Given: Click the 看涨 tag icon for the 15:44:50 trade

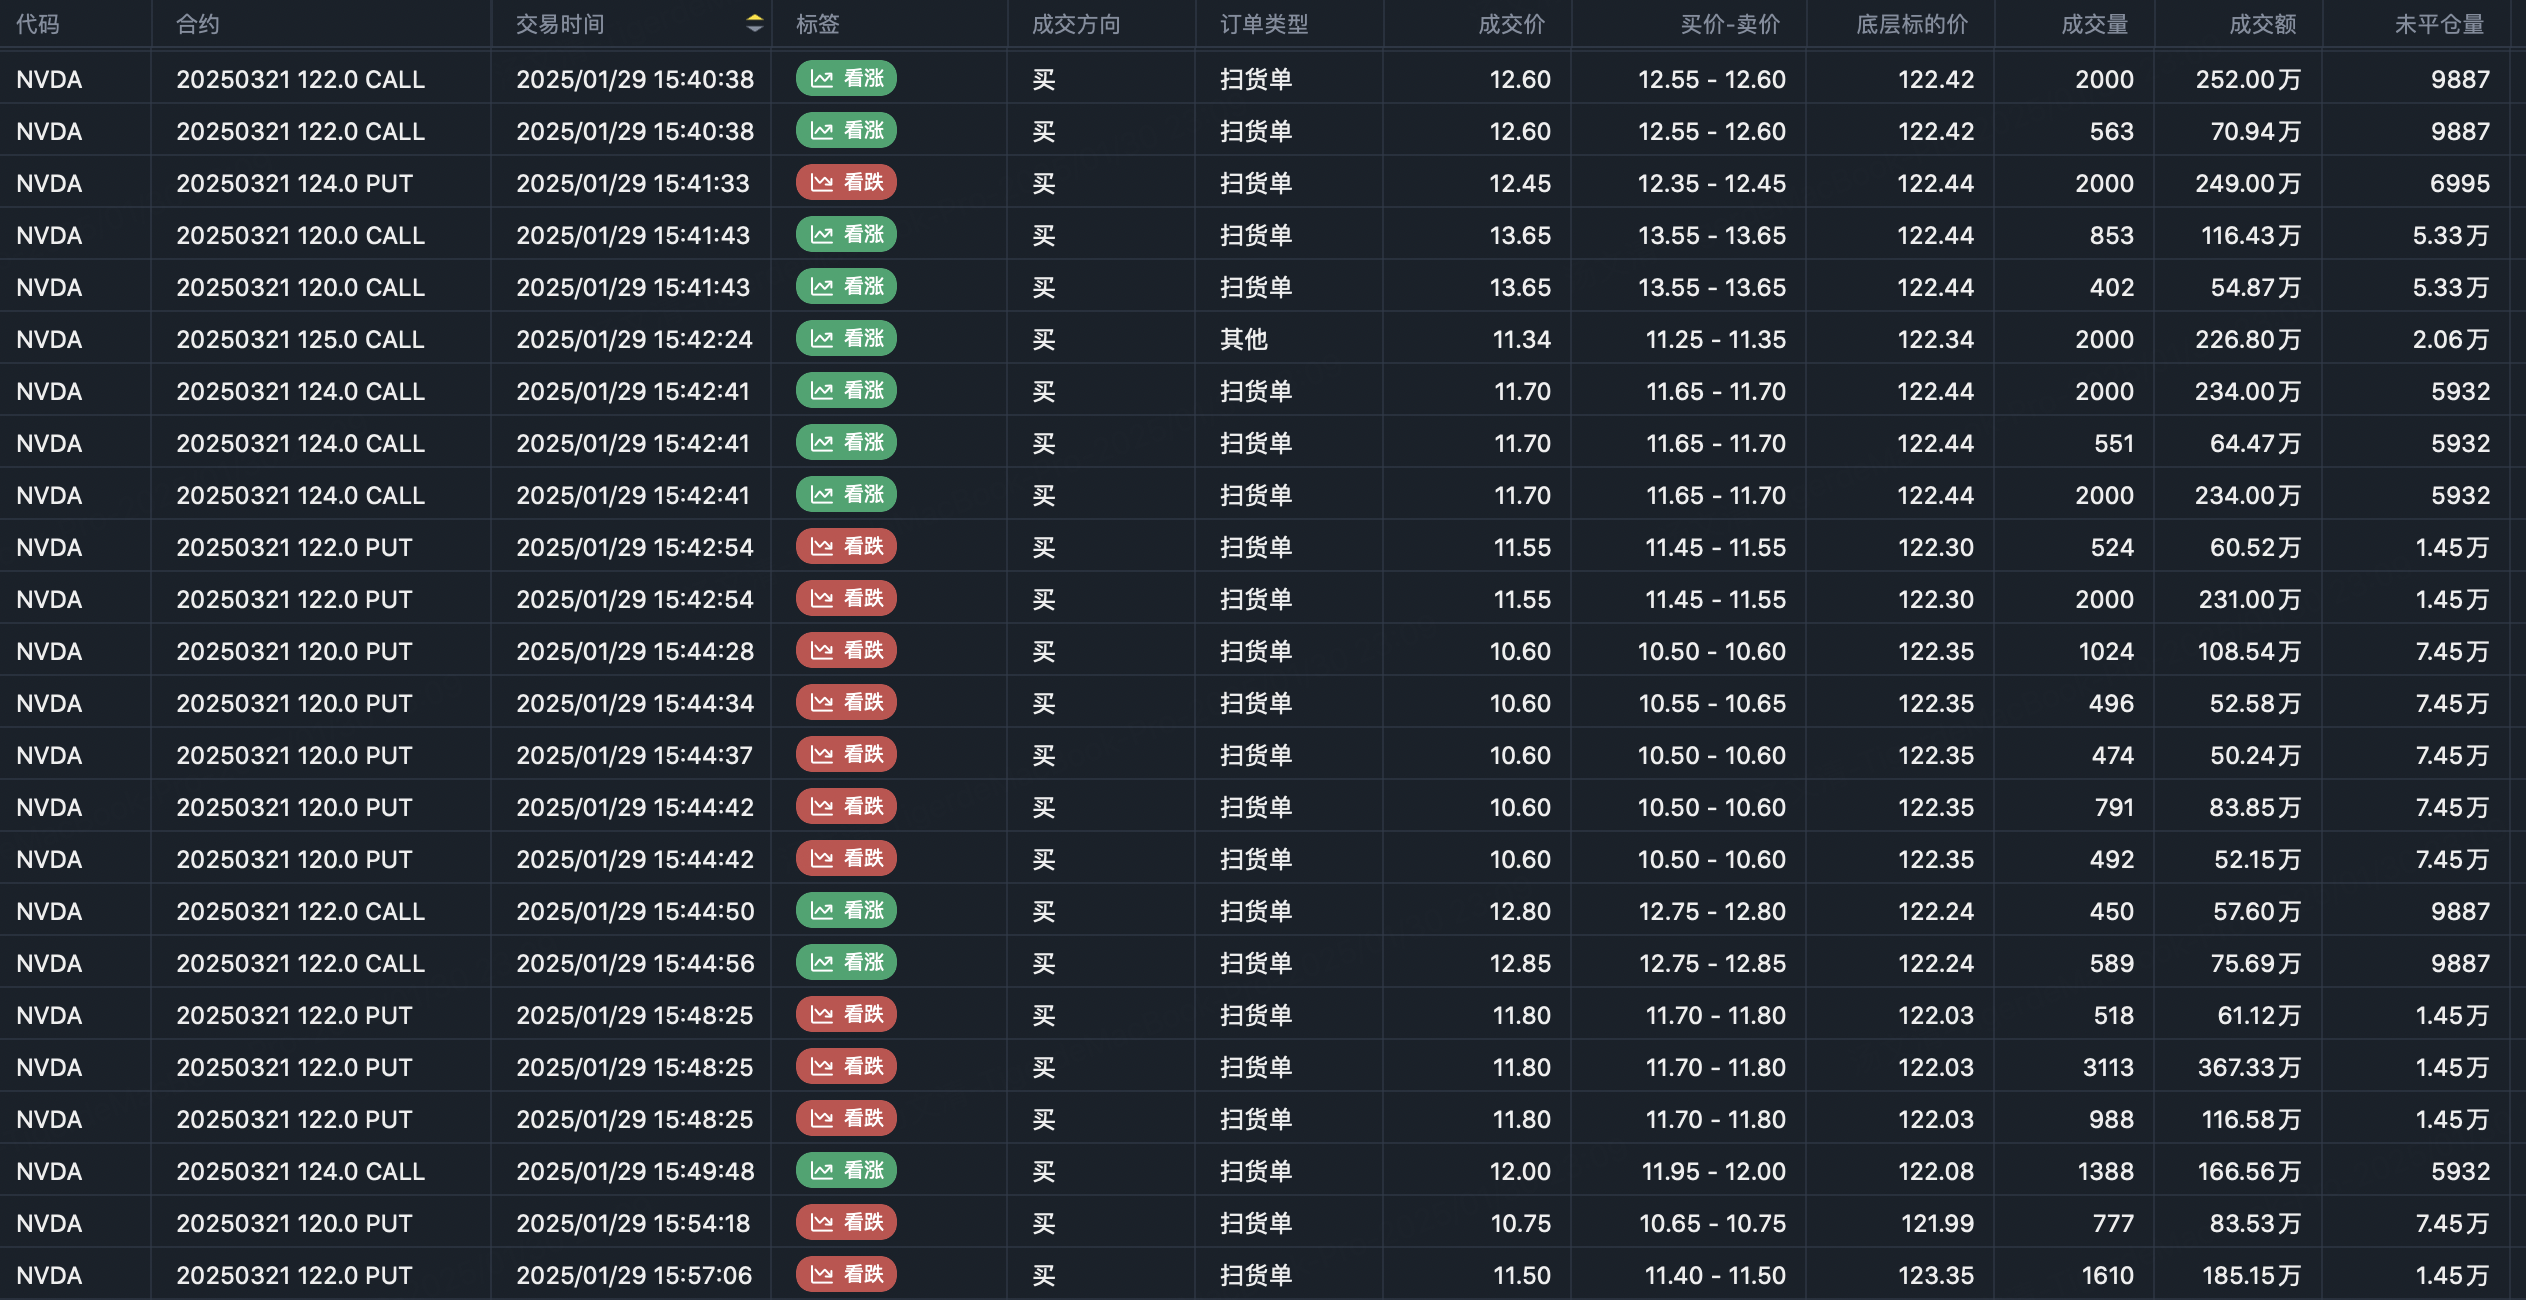Looking at the screenshot, I should pyautogui.click(x=822, y=911).
